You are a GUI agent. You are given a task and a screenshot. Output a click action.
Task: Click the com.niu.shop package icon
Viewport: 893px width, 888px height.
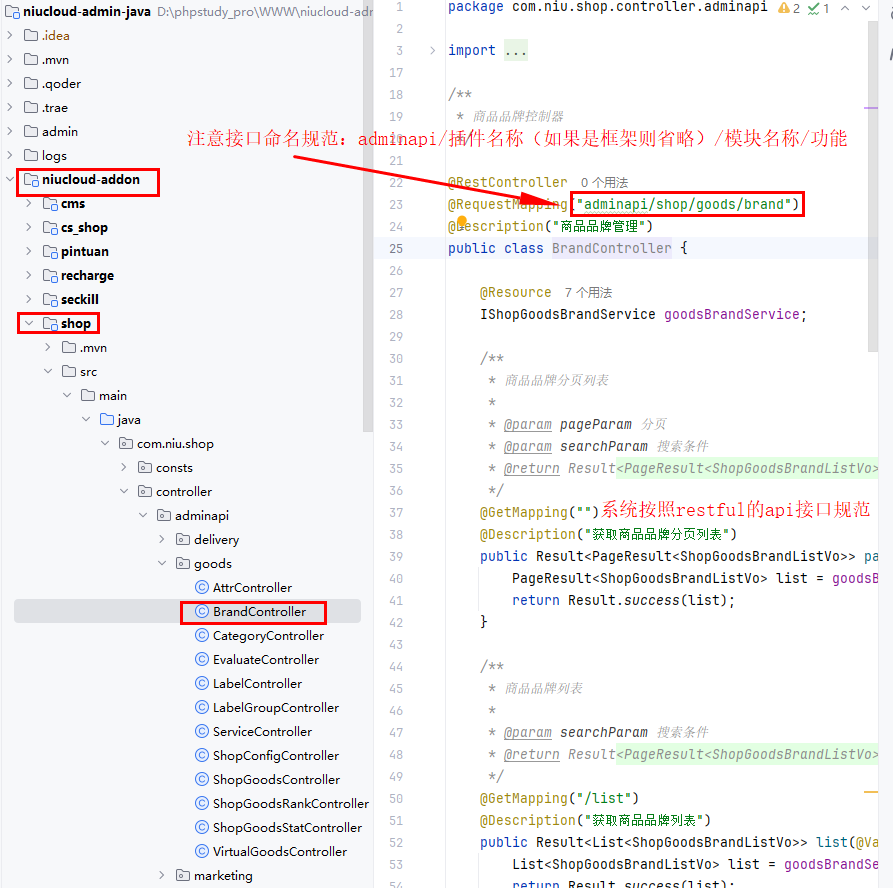pyautogui.click(x=126, y=444)
